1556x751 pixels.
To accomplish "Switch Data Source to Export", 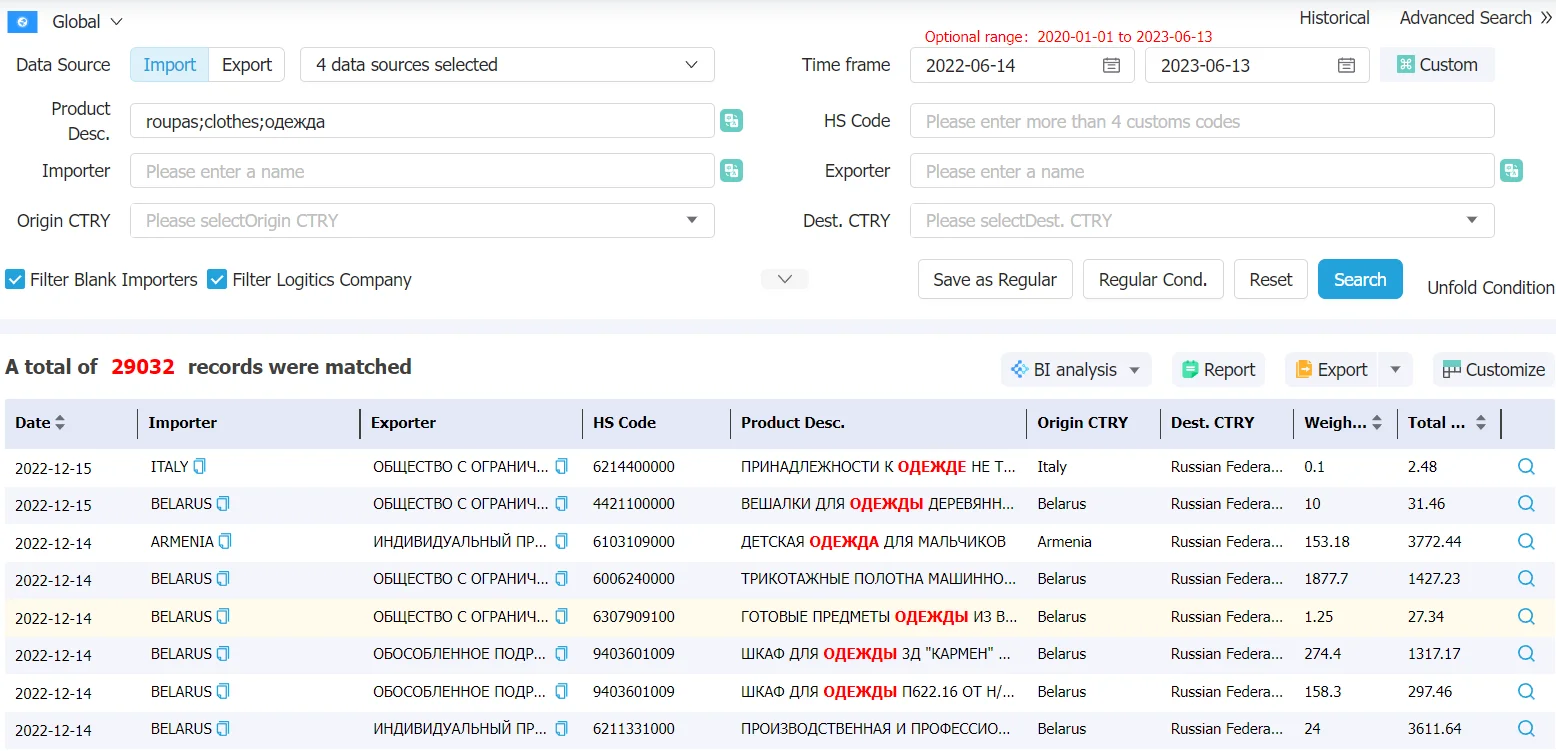I will coord(247,65).
